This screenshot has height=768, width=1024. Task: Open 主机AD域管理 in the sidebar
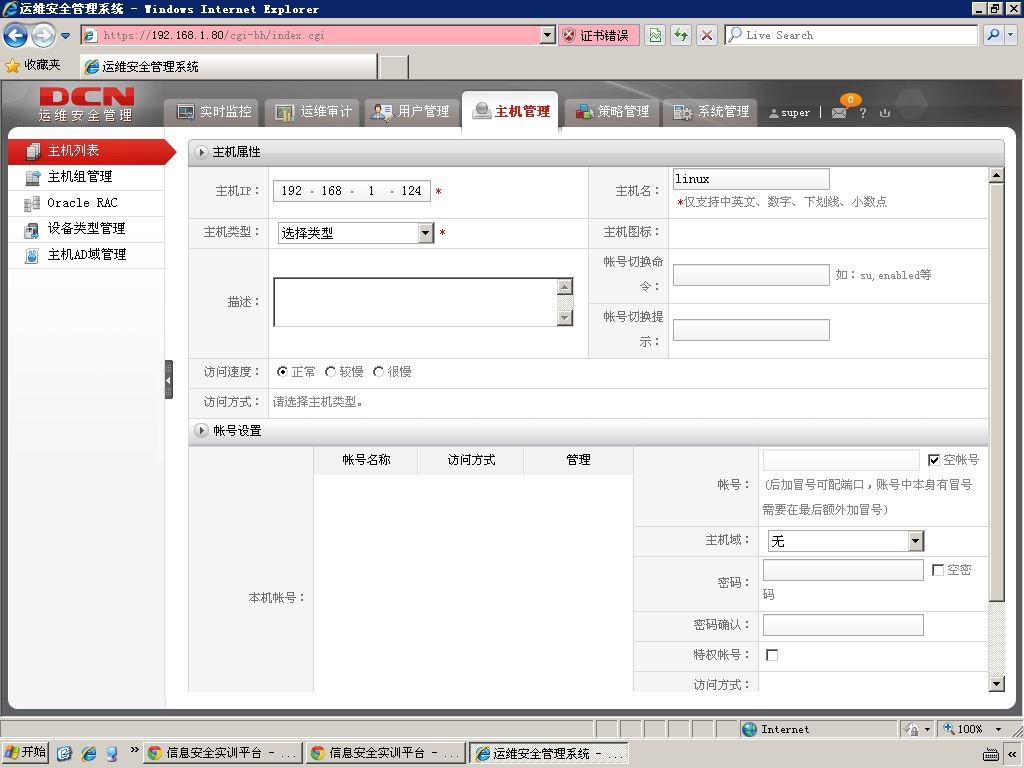[87, 255]
